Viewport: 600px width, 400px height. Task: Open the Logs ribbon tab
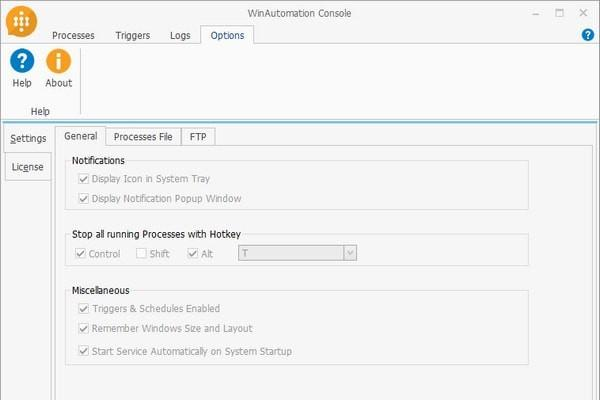pyautogui.click(x=180, y=36)
